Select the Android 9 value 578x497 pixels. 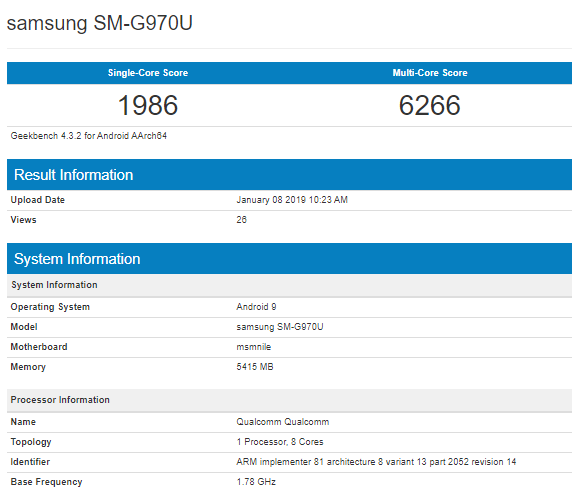point(256,307)
